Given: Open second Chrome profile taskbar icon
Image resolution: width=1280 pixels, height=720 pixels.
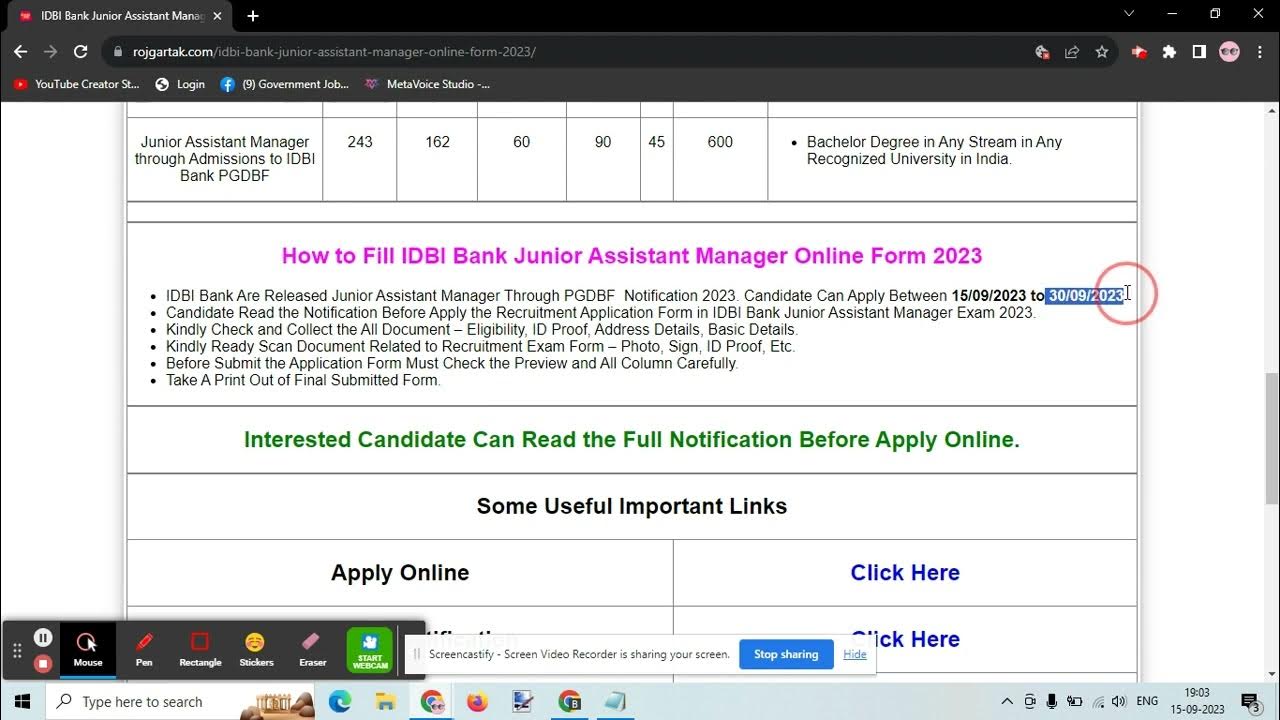Looking at the screenshot, I should point(569,701).
